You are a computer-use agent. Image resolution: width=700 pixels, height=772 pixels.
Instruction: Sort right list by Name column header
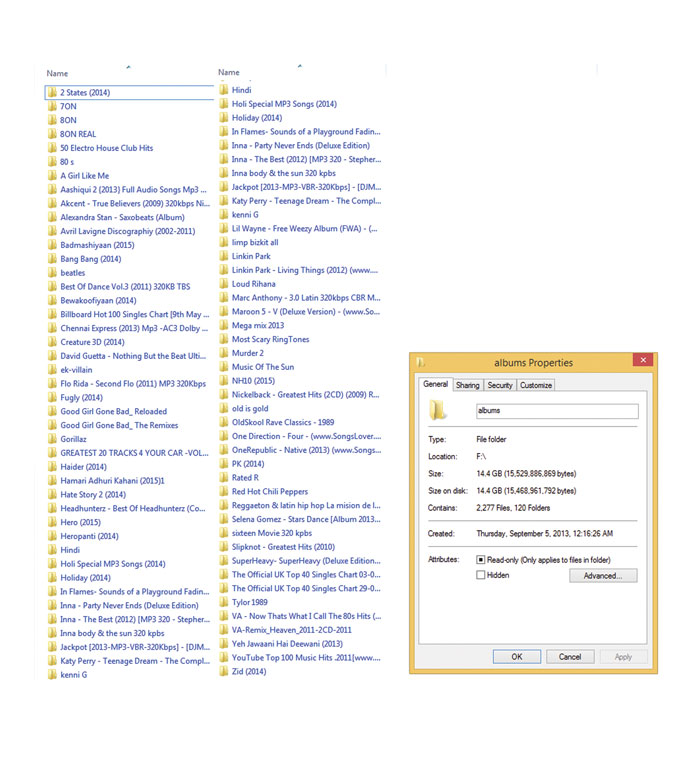pos(229,72)
